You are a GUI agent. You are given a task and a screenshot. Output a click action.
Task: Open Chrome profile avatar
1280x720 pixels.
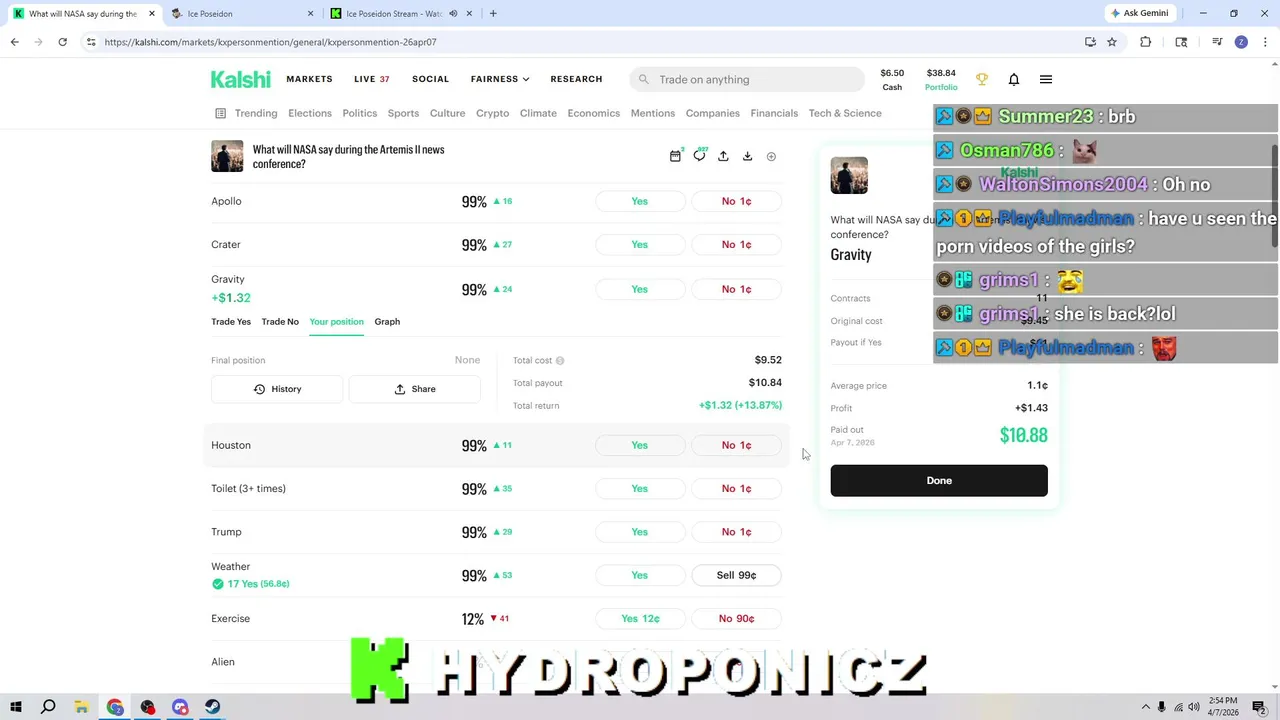[1241, 42]
